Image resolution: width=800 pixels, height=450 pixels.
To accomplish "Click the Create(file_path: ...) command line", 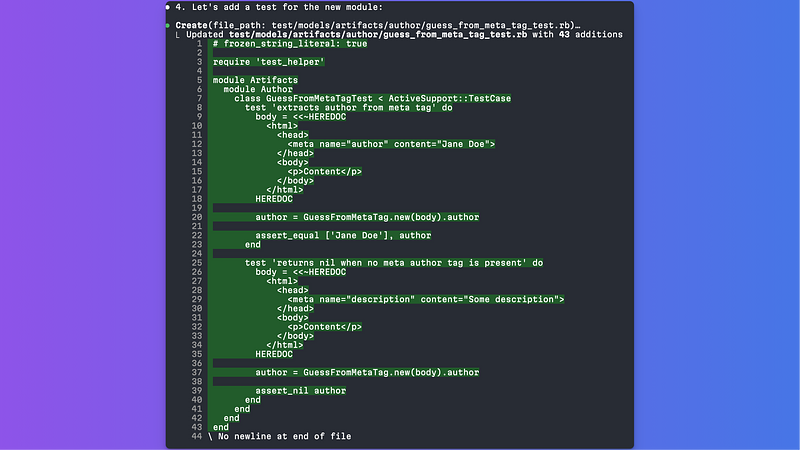I will (x=378, y=25).
